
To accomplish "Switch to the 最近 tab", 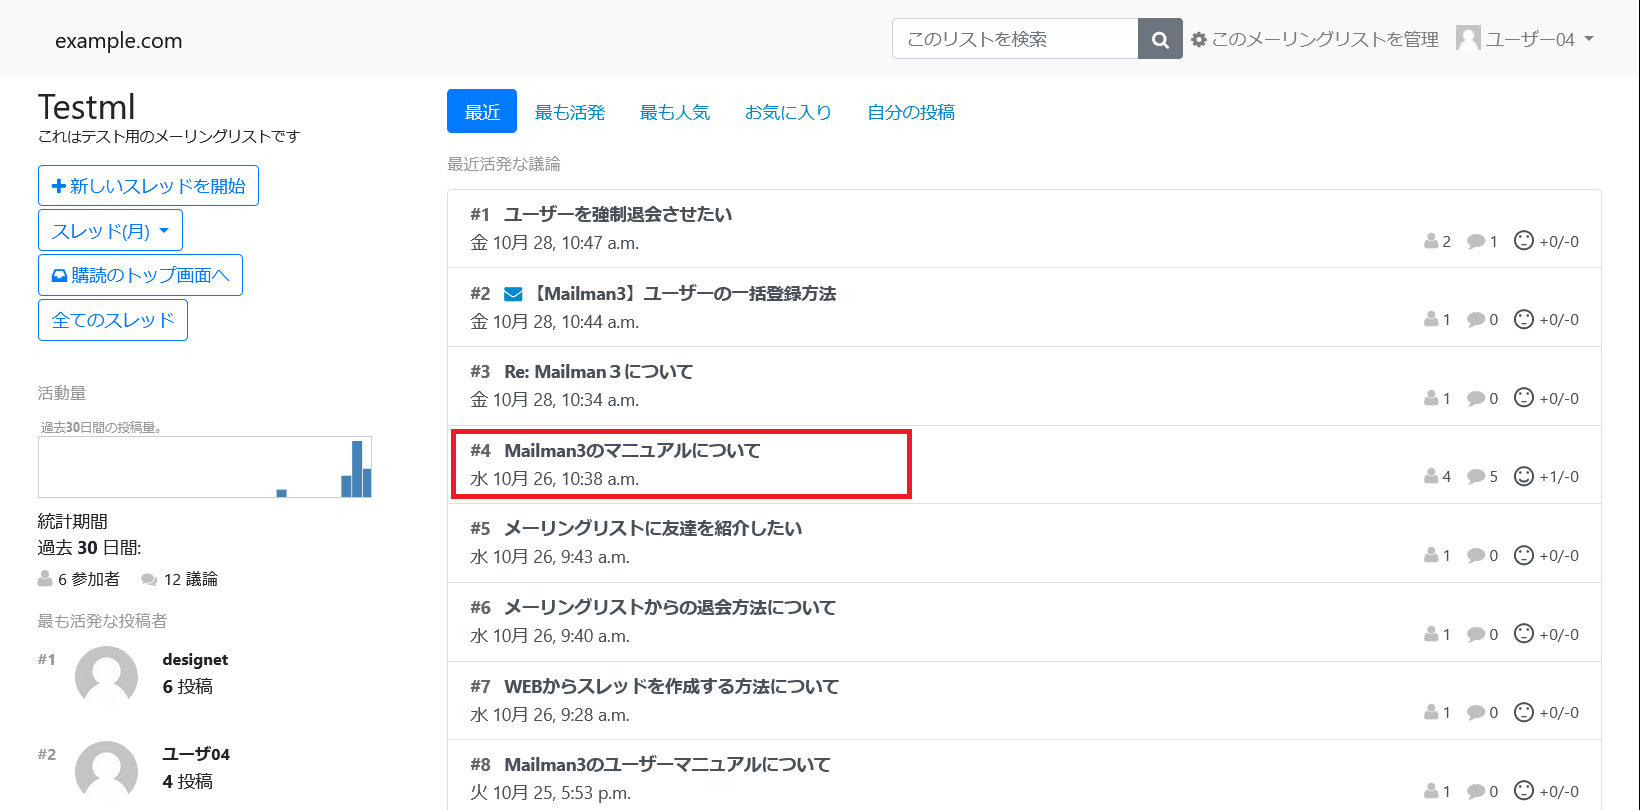I will click(x=482, y=111).
